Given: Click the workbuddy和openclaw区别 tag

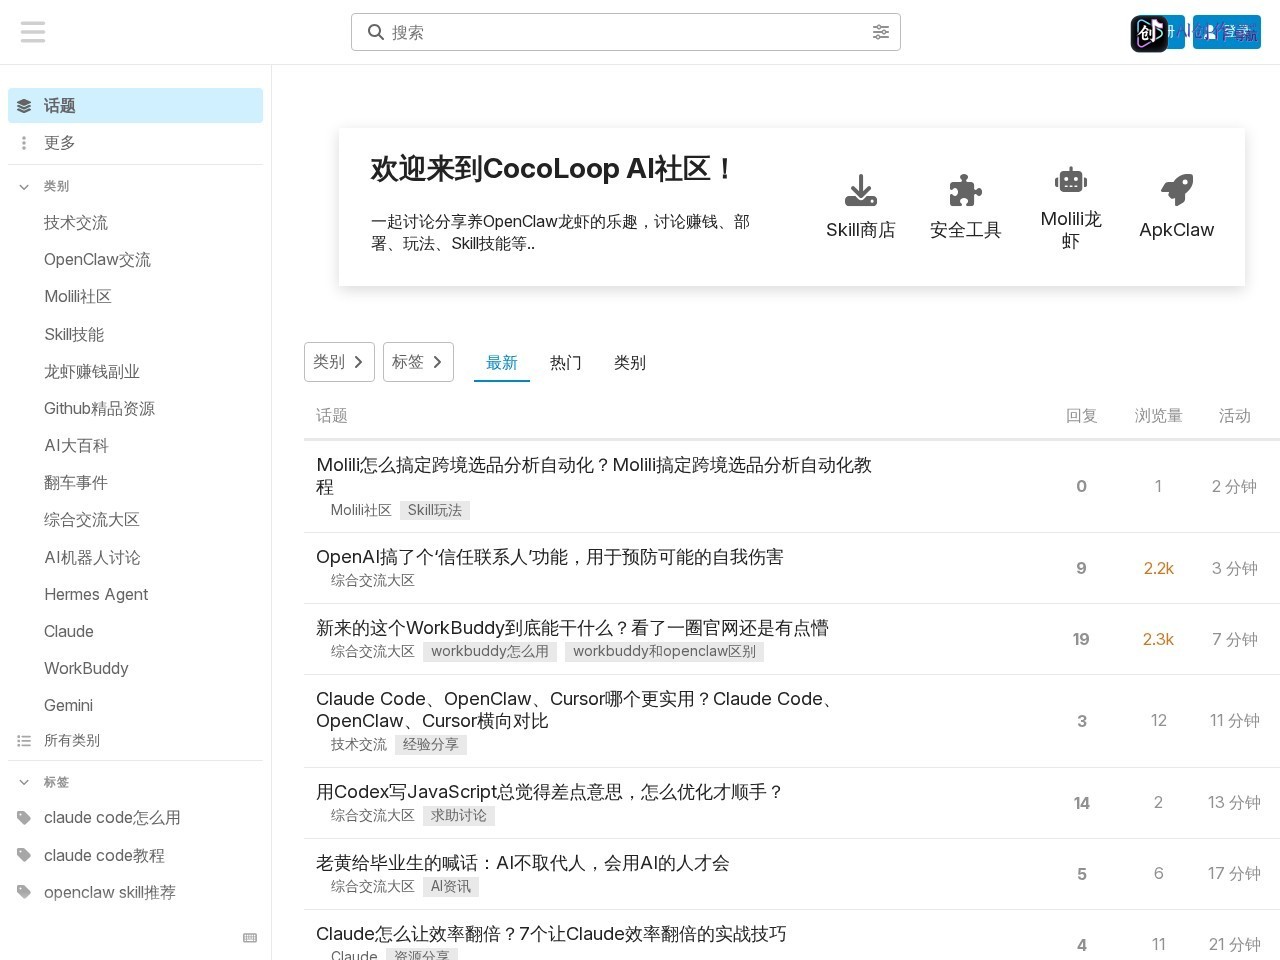Looking at the screenshot, I should (664, 651).
